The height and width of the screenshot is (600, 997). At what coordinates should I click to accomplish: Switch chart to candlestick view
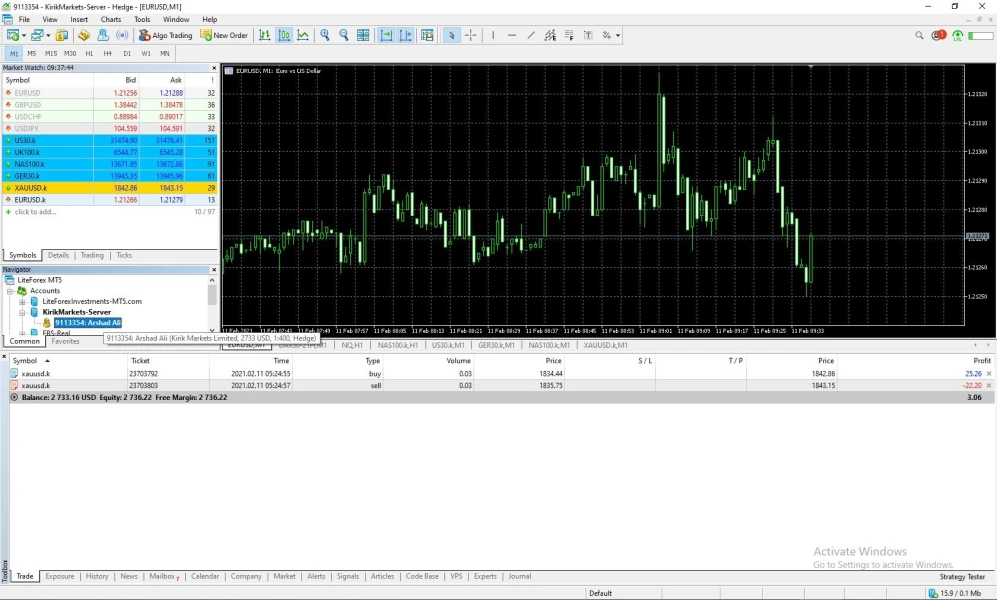(x=284, y=35)
